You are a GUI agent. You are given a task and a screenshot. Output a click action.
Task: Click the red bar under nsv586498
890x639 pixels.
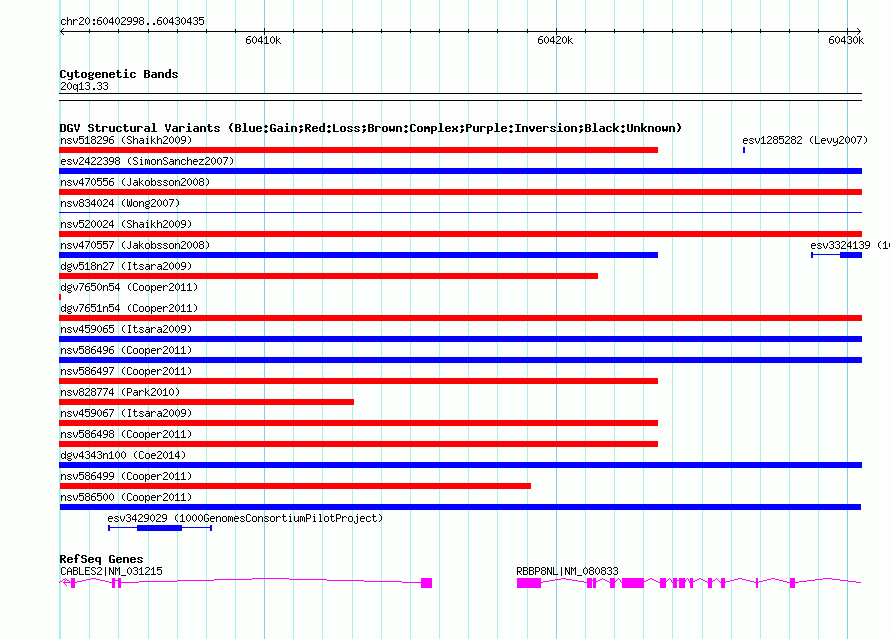[359, 444]
